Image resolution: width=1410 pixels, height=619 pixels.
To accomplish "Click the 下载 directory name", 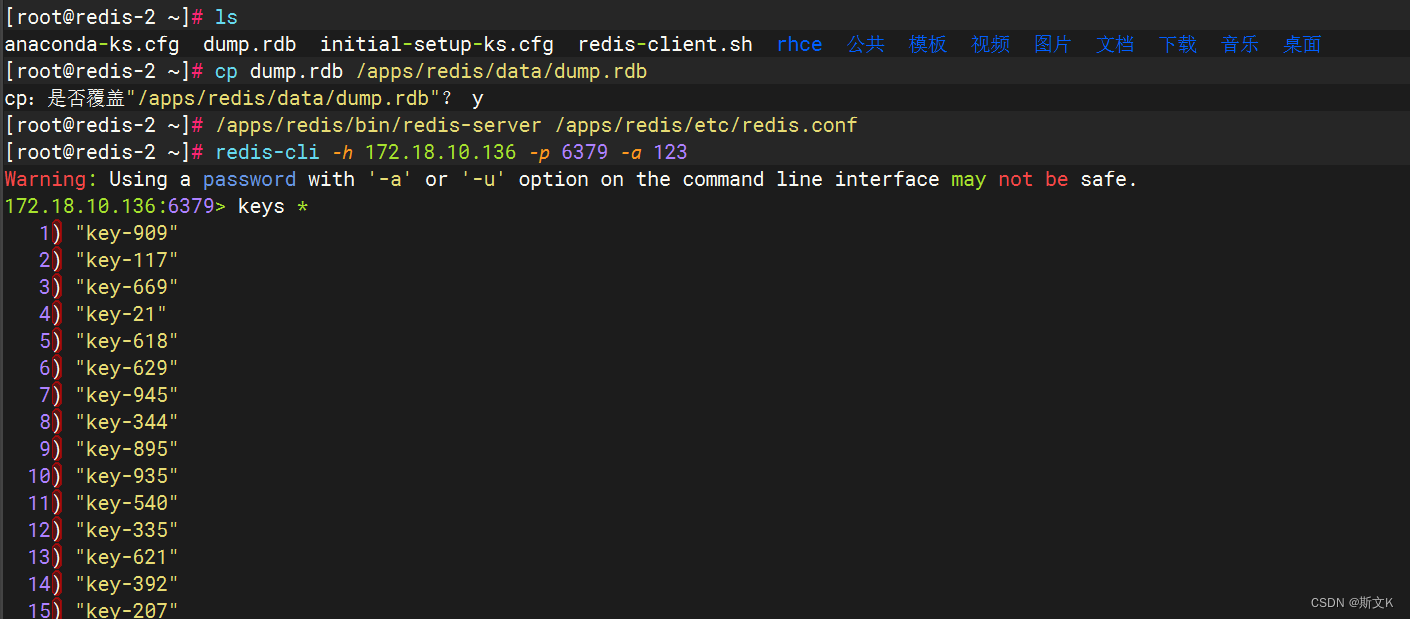I will coord(1178,44).
